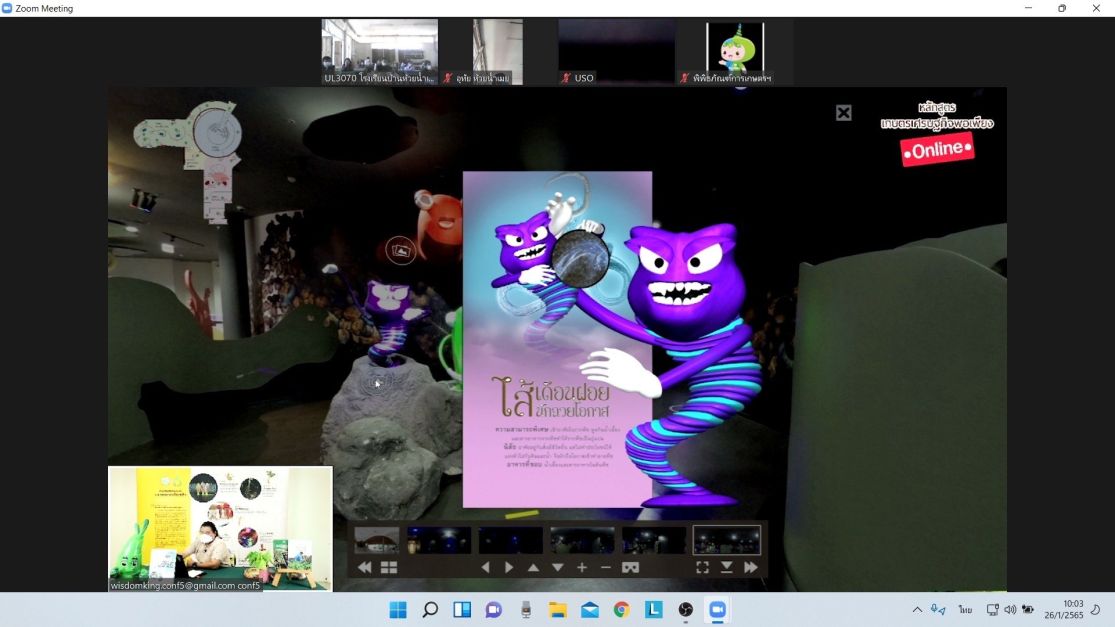Pan the tour left with left arrow
Viewport: 1115px width, 627px height.
click(486, 567)
